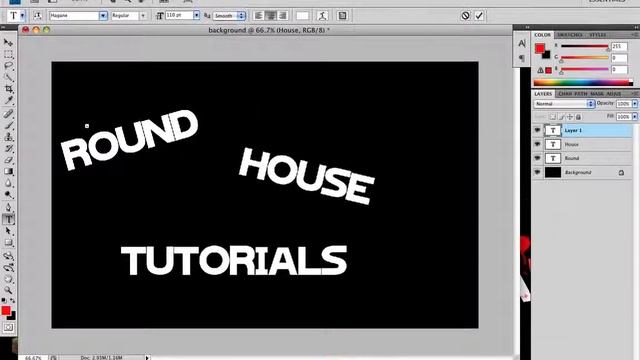This screenshot has height=360, width=640.
Task: Hide the Layer 1 layer
Action: pos(537,130)
